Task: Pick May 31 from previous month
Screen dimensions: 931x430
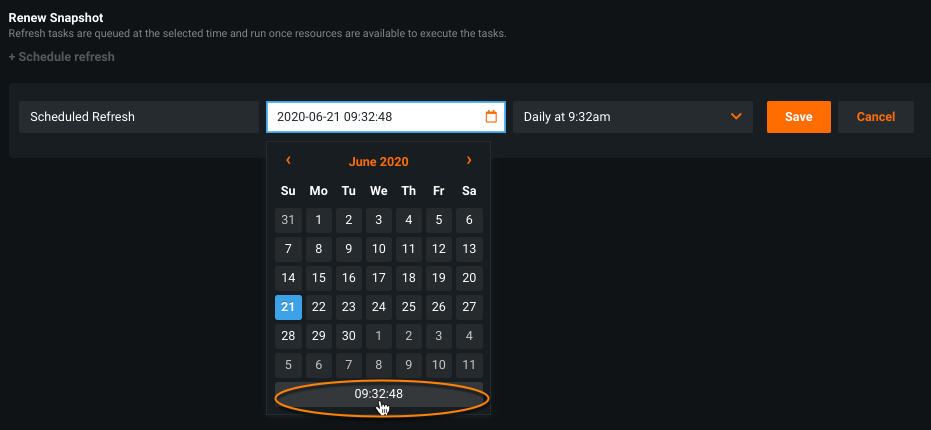Action: pyautogui.click(x=288, y=220)
